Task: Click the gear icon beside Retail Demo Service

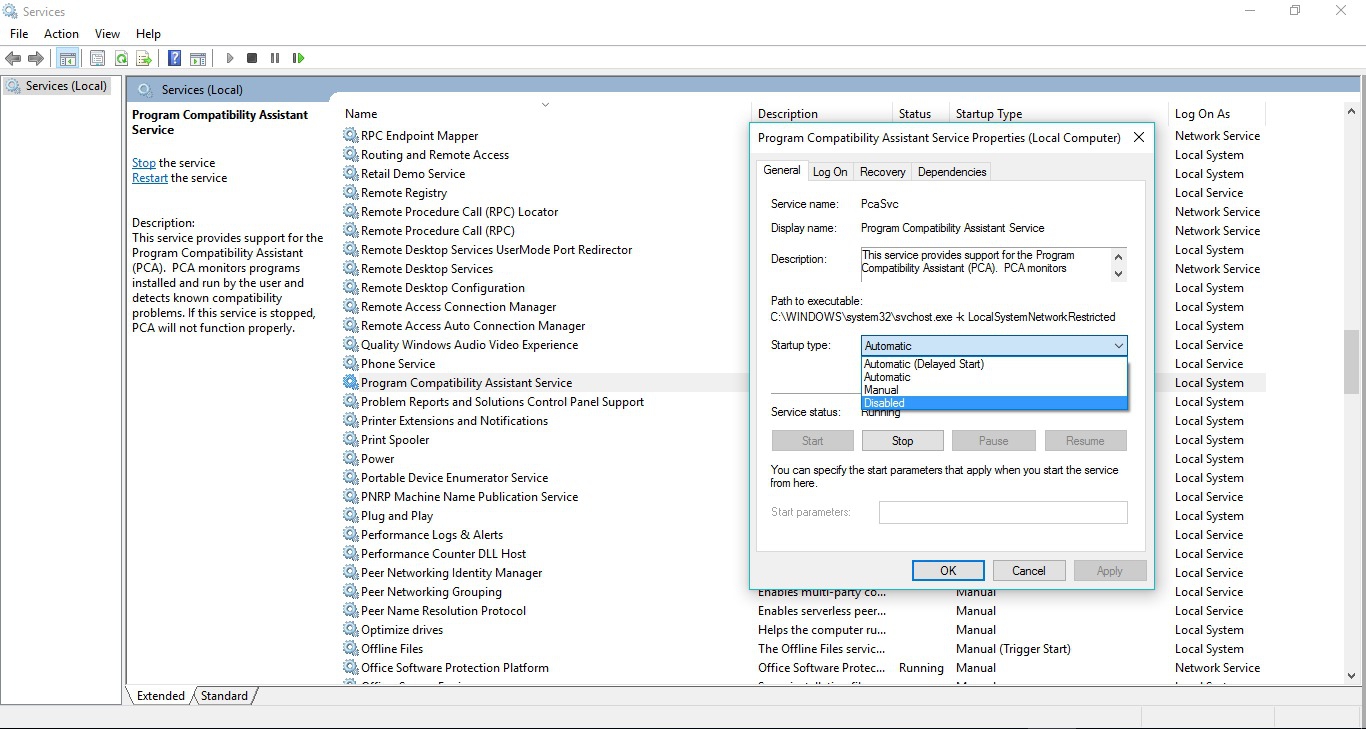Action: 350,174
